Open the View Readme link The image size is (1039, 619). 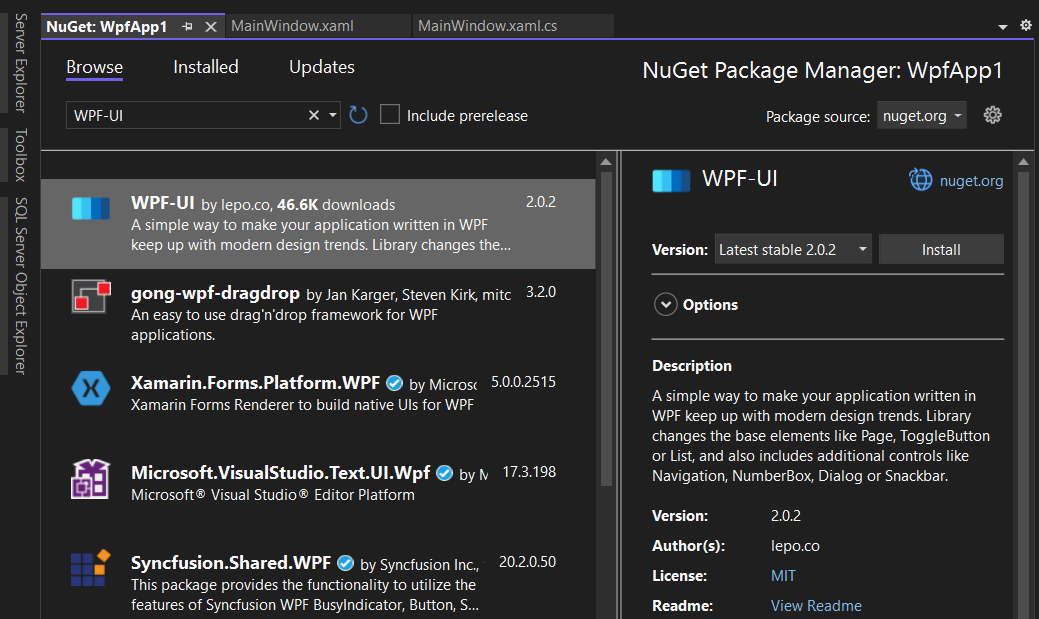tap(815, 606)
